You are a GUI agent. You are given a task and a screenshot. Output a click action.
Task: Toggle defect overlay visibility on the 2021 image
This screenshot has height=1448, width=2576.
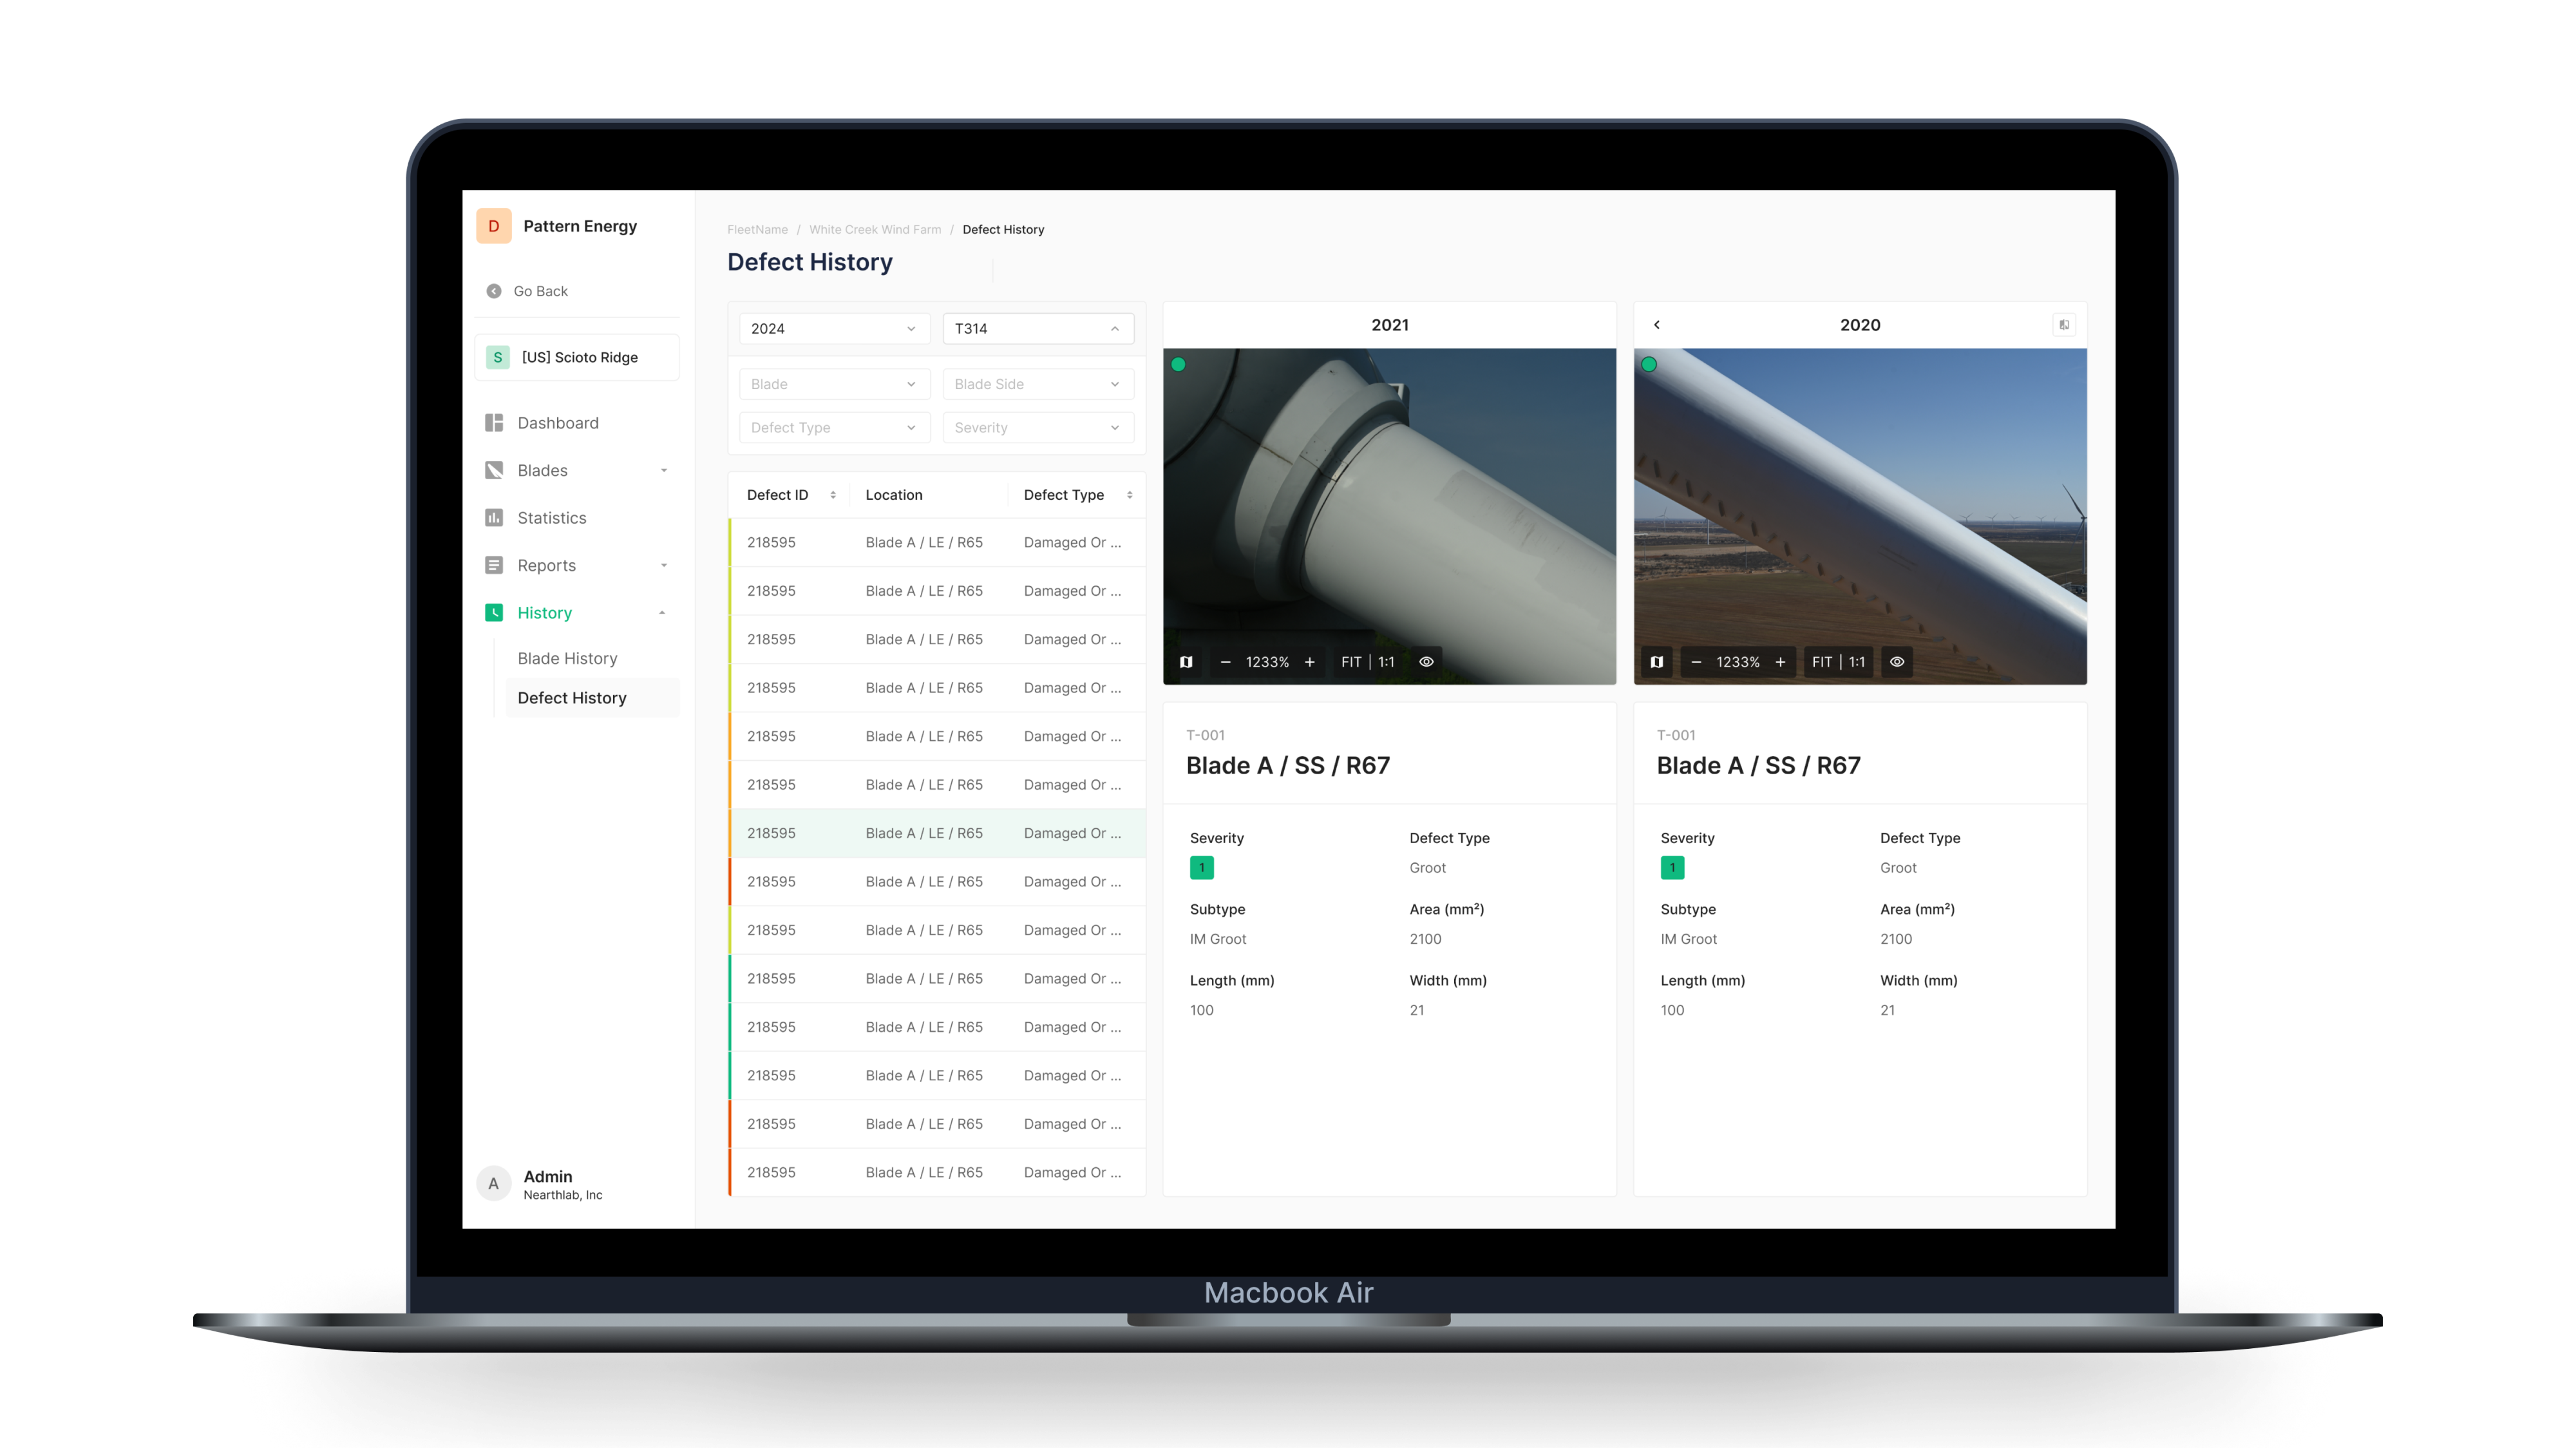(1426, 661)
